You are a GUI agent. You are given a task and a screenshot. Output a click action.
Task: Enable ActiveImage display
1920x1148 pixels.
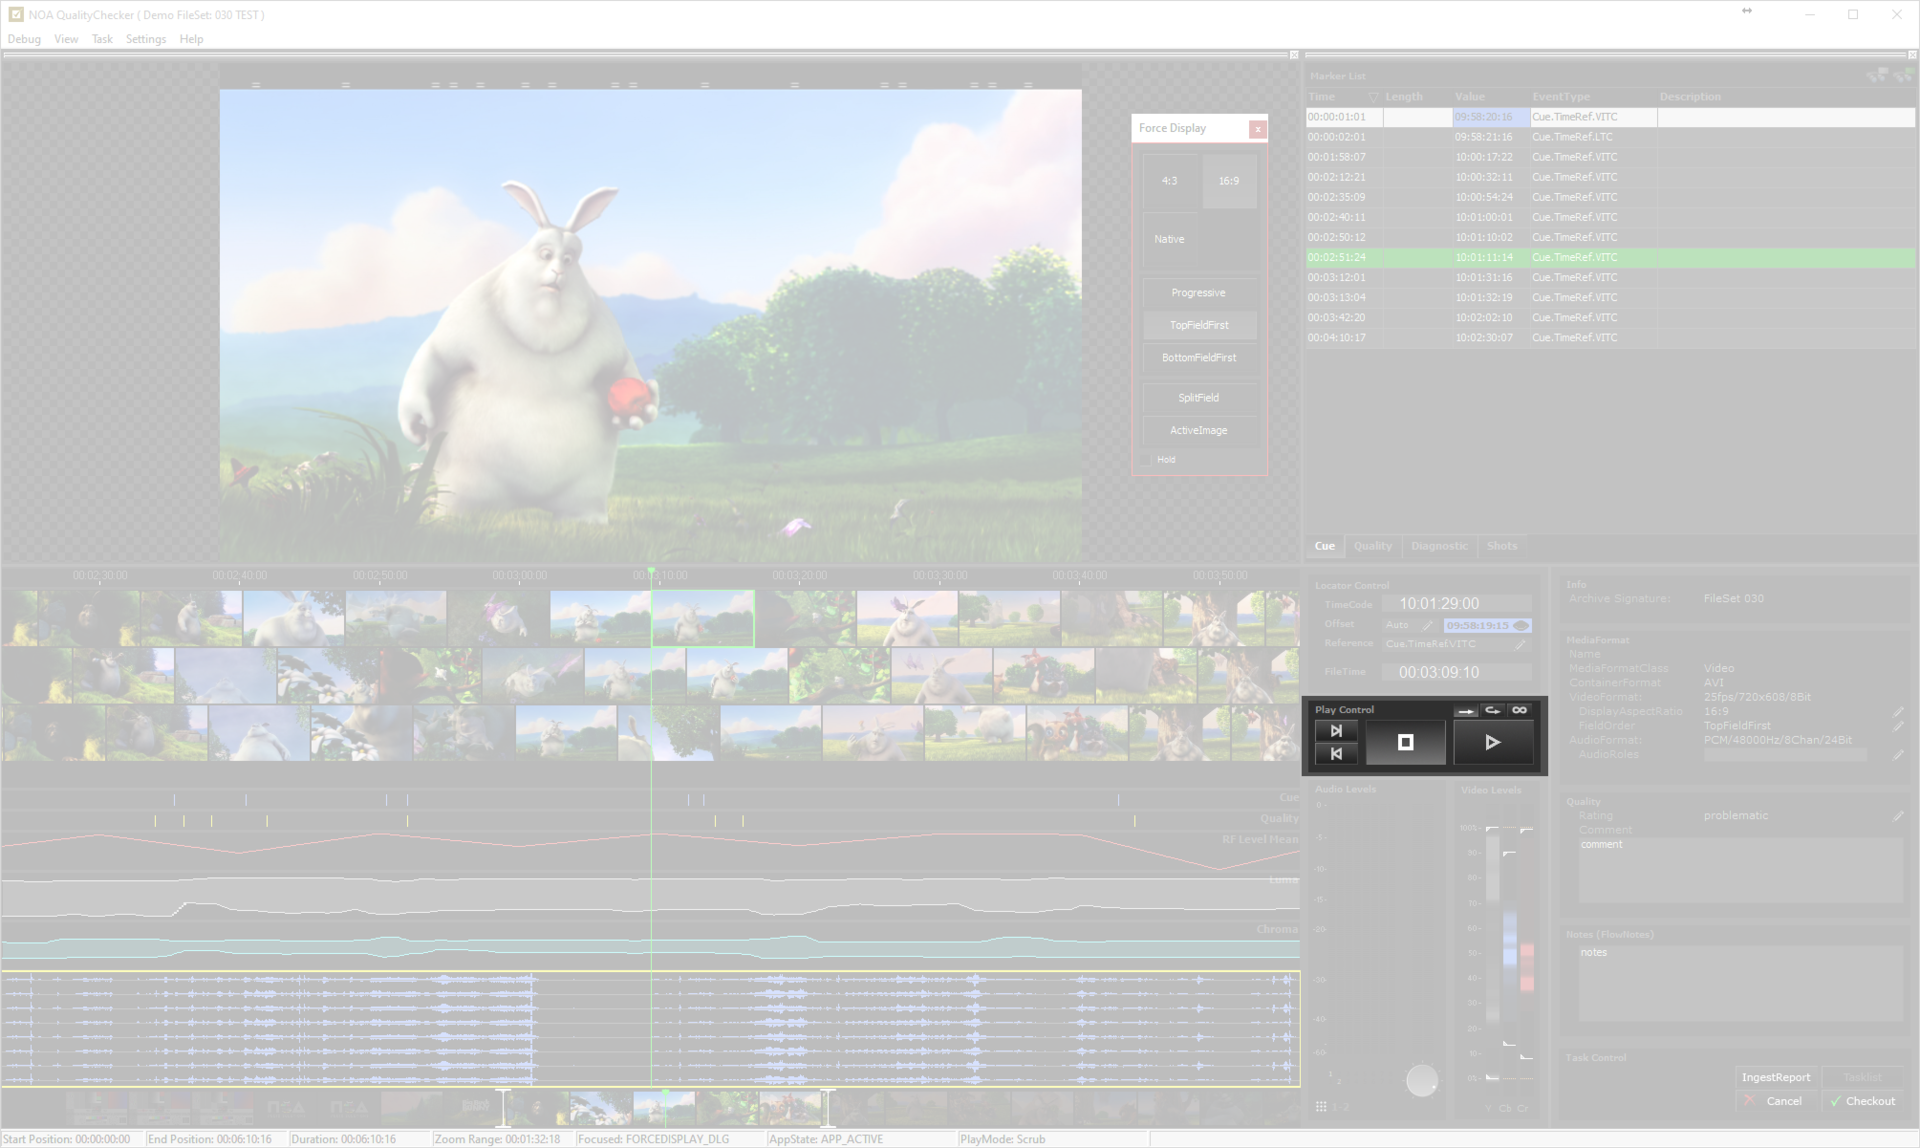coord(1199,430)
